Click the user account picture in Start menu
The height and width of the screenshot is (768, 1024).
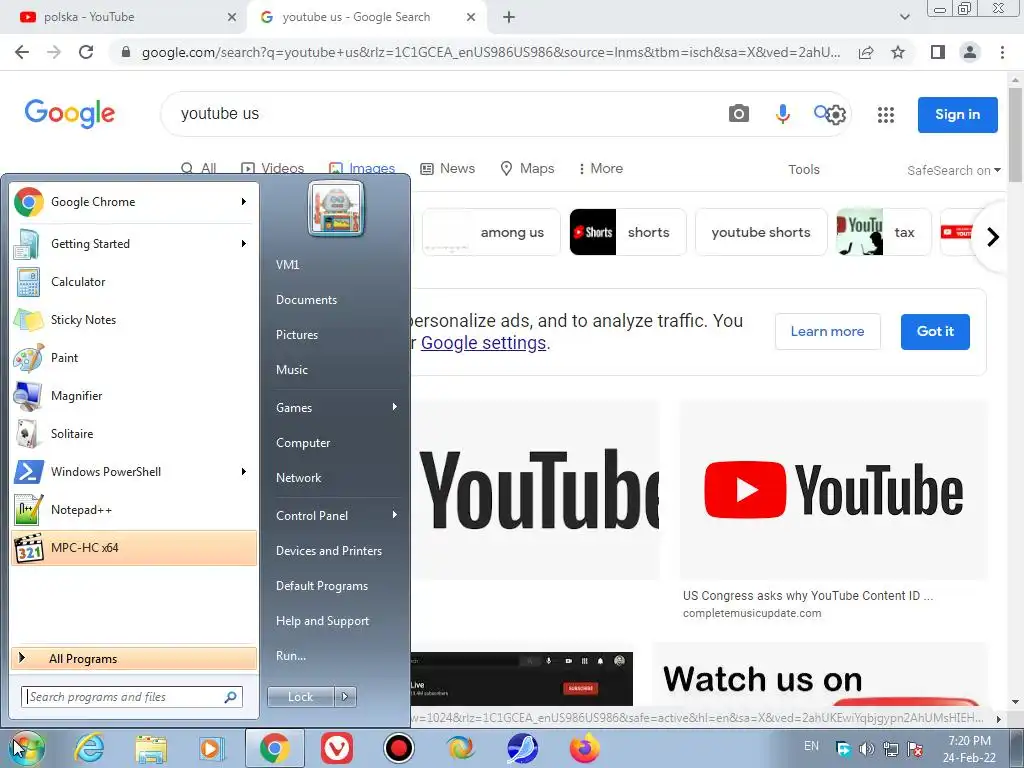336,209
